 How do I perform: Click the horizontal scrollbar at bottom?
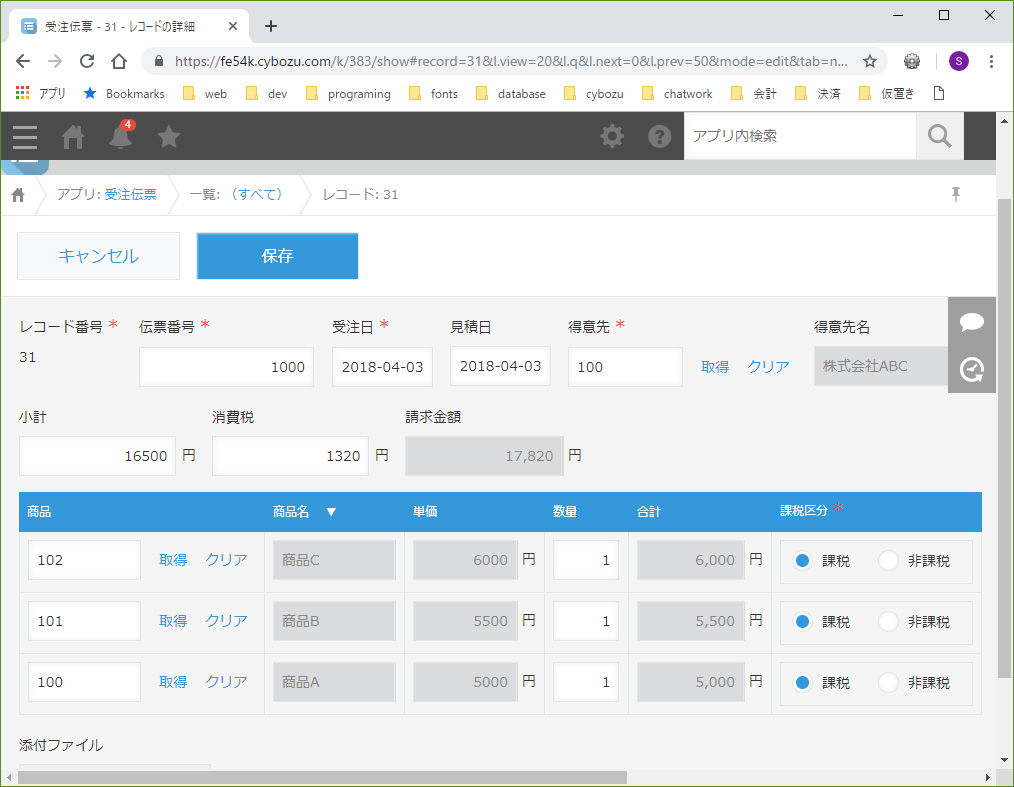click(322, 777)
